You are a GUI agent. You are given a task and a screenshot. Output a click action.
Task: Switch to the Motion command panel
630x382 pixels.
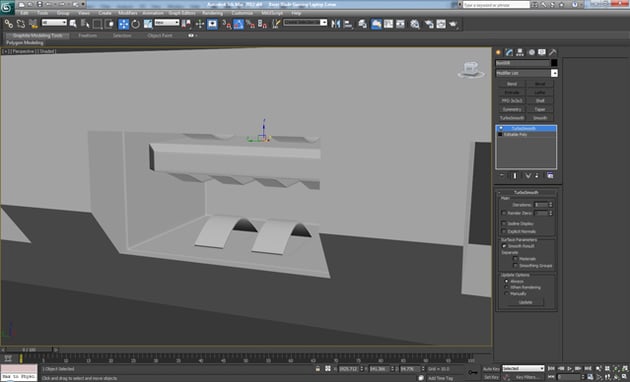(x=531, y=52)
